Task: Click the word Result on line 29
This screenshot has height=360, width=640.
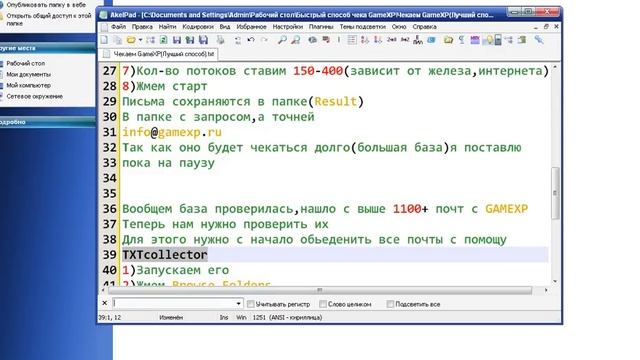Action: pyautogui.click(x=336, y=102)
